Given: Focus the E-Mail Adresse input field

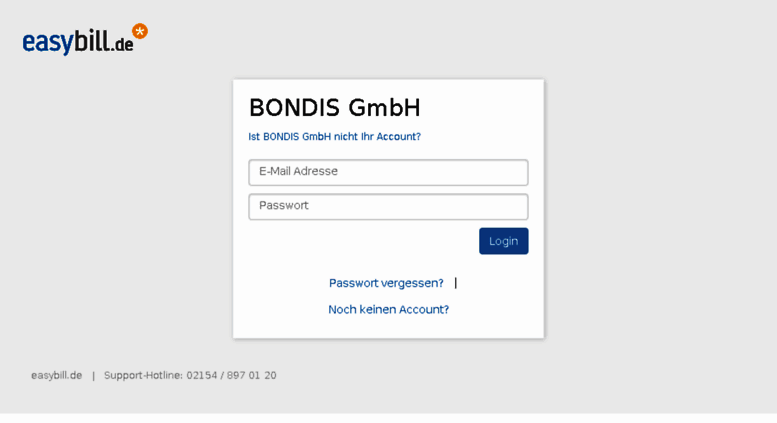Looking at the screenshot, I should click(388, 172).
